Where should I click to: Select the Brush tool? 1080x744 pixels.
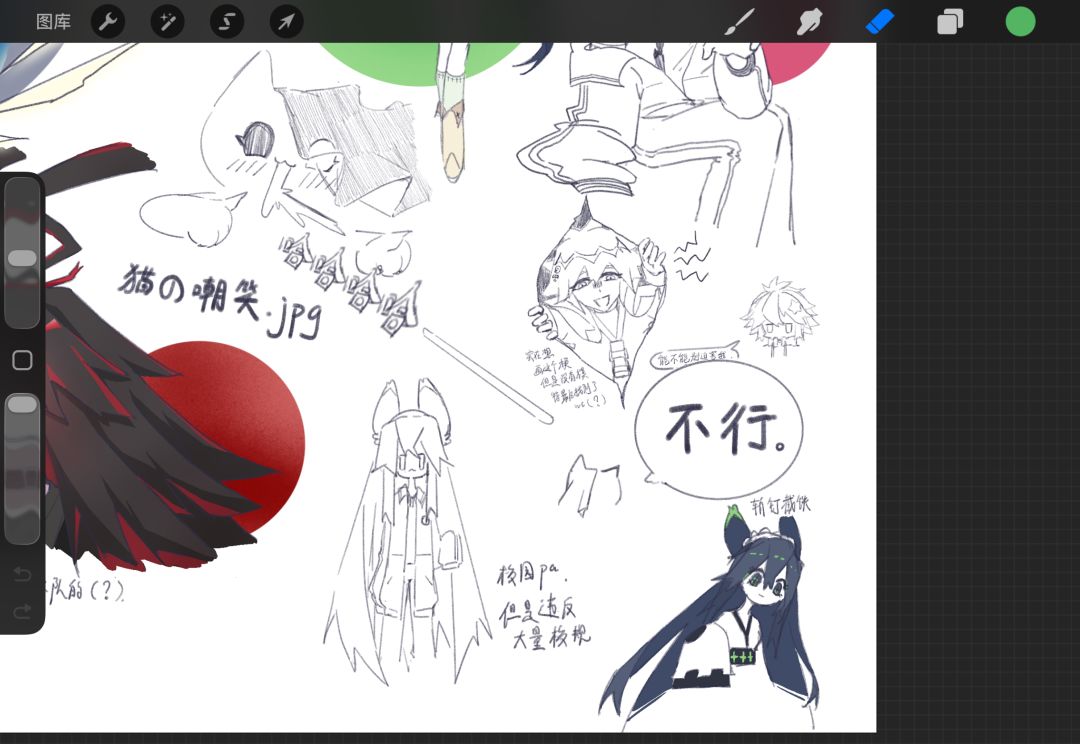click(x=740, y=22)
